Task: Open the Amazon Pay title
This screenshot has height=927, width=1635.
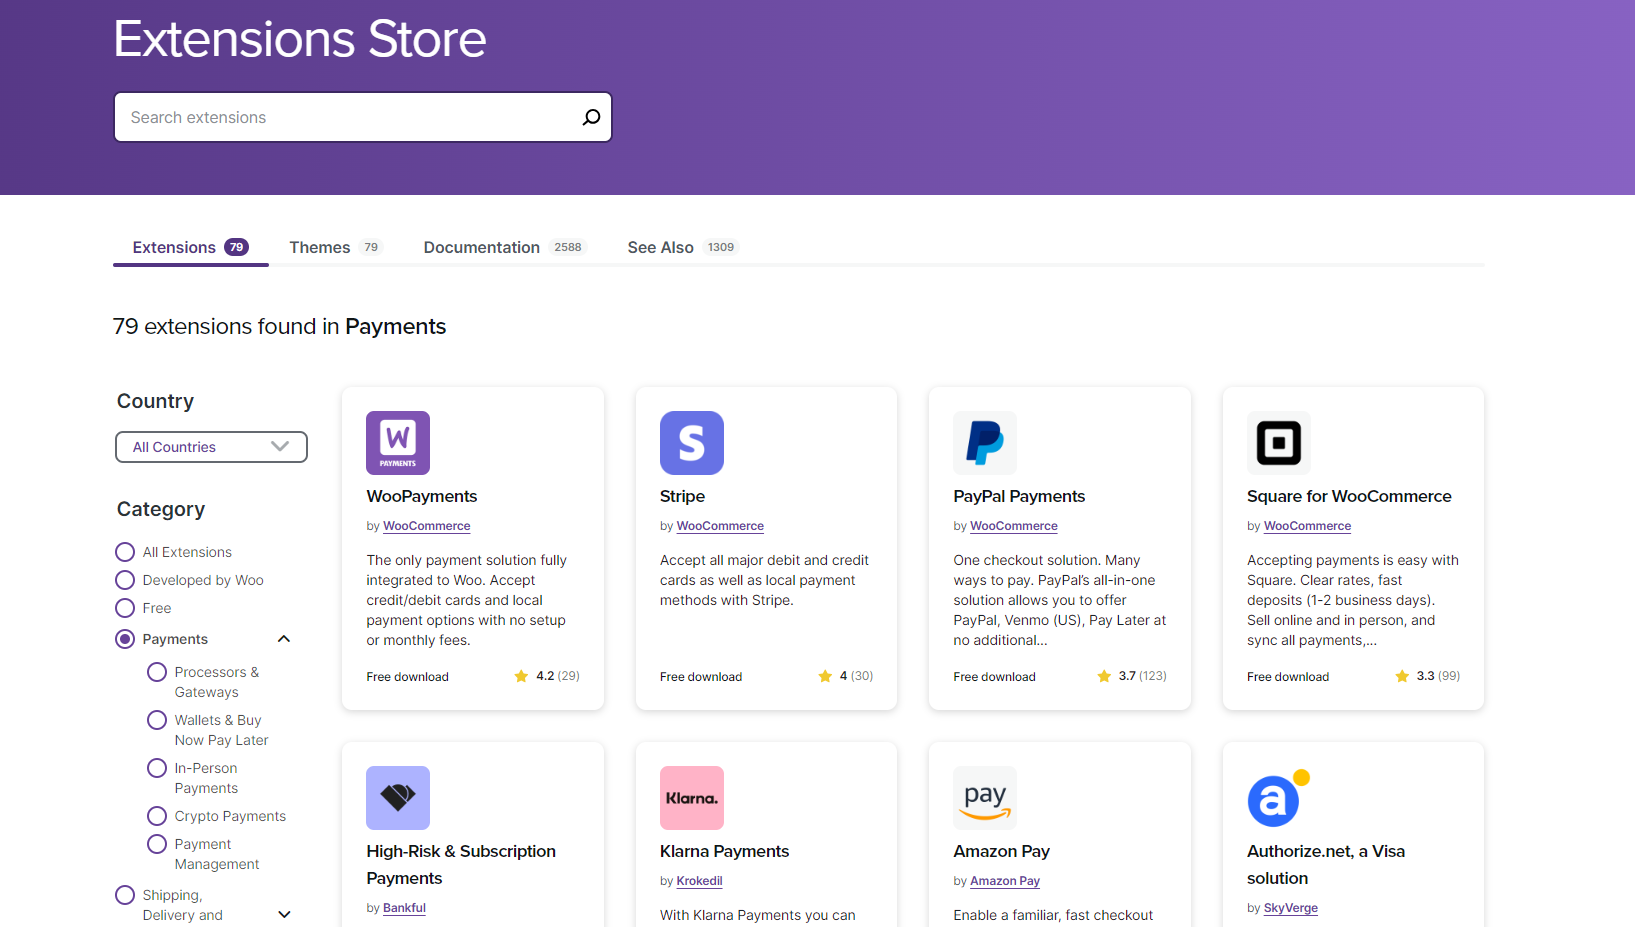Action: [1001, 851]
